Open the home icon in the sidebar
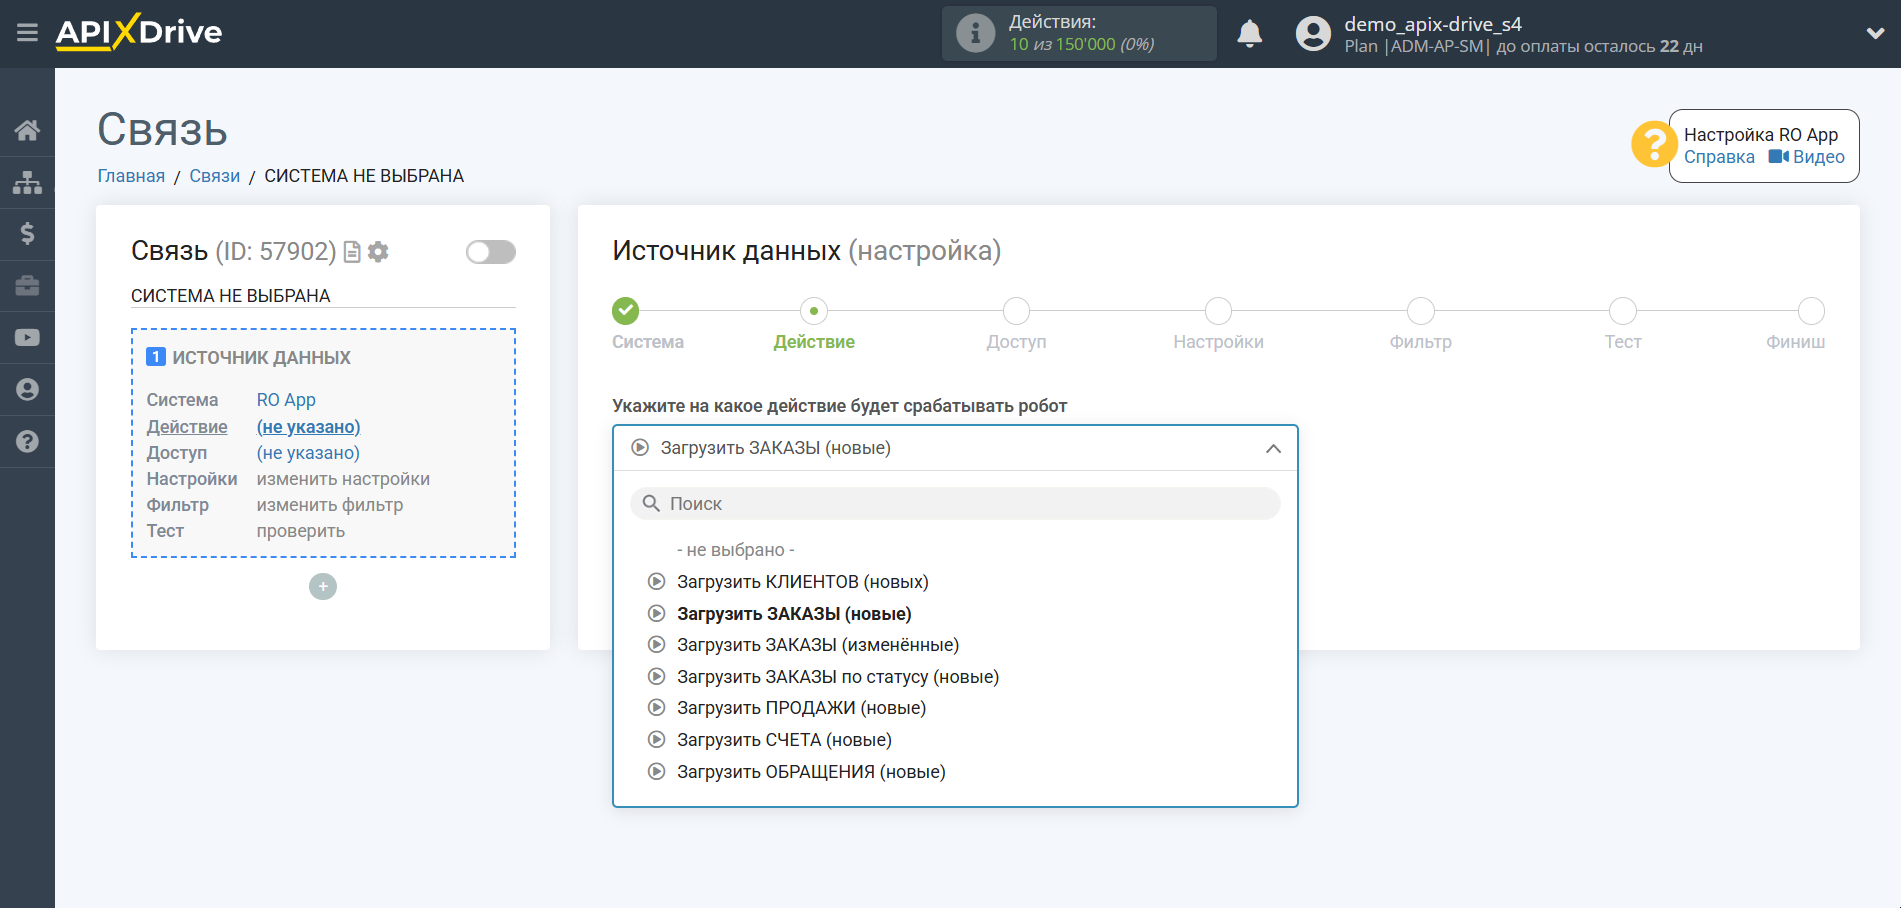The width and height of the screenshot is (1901, 908). click(x=27, y=130)
